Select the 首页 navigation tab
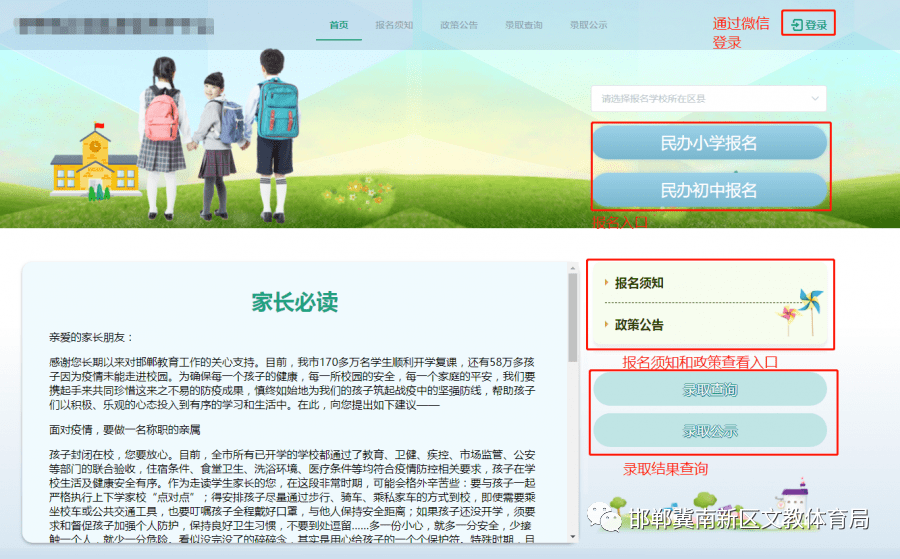The image size is (900, 559). point(339,25)
